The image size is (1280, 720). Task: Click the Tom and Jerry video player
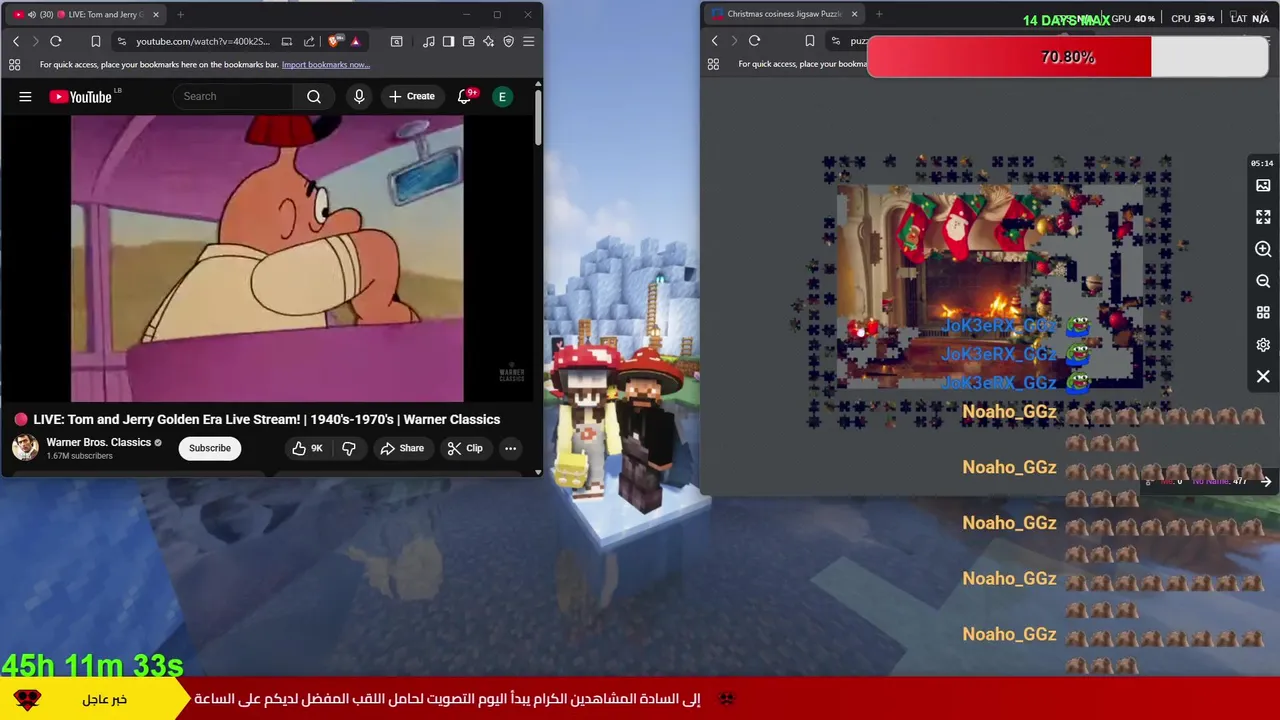pos(267,258)
